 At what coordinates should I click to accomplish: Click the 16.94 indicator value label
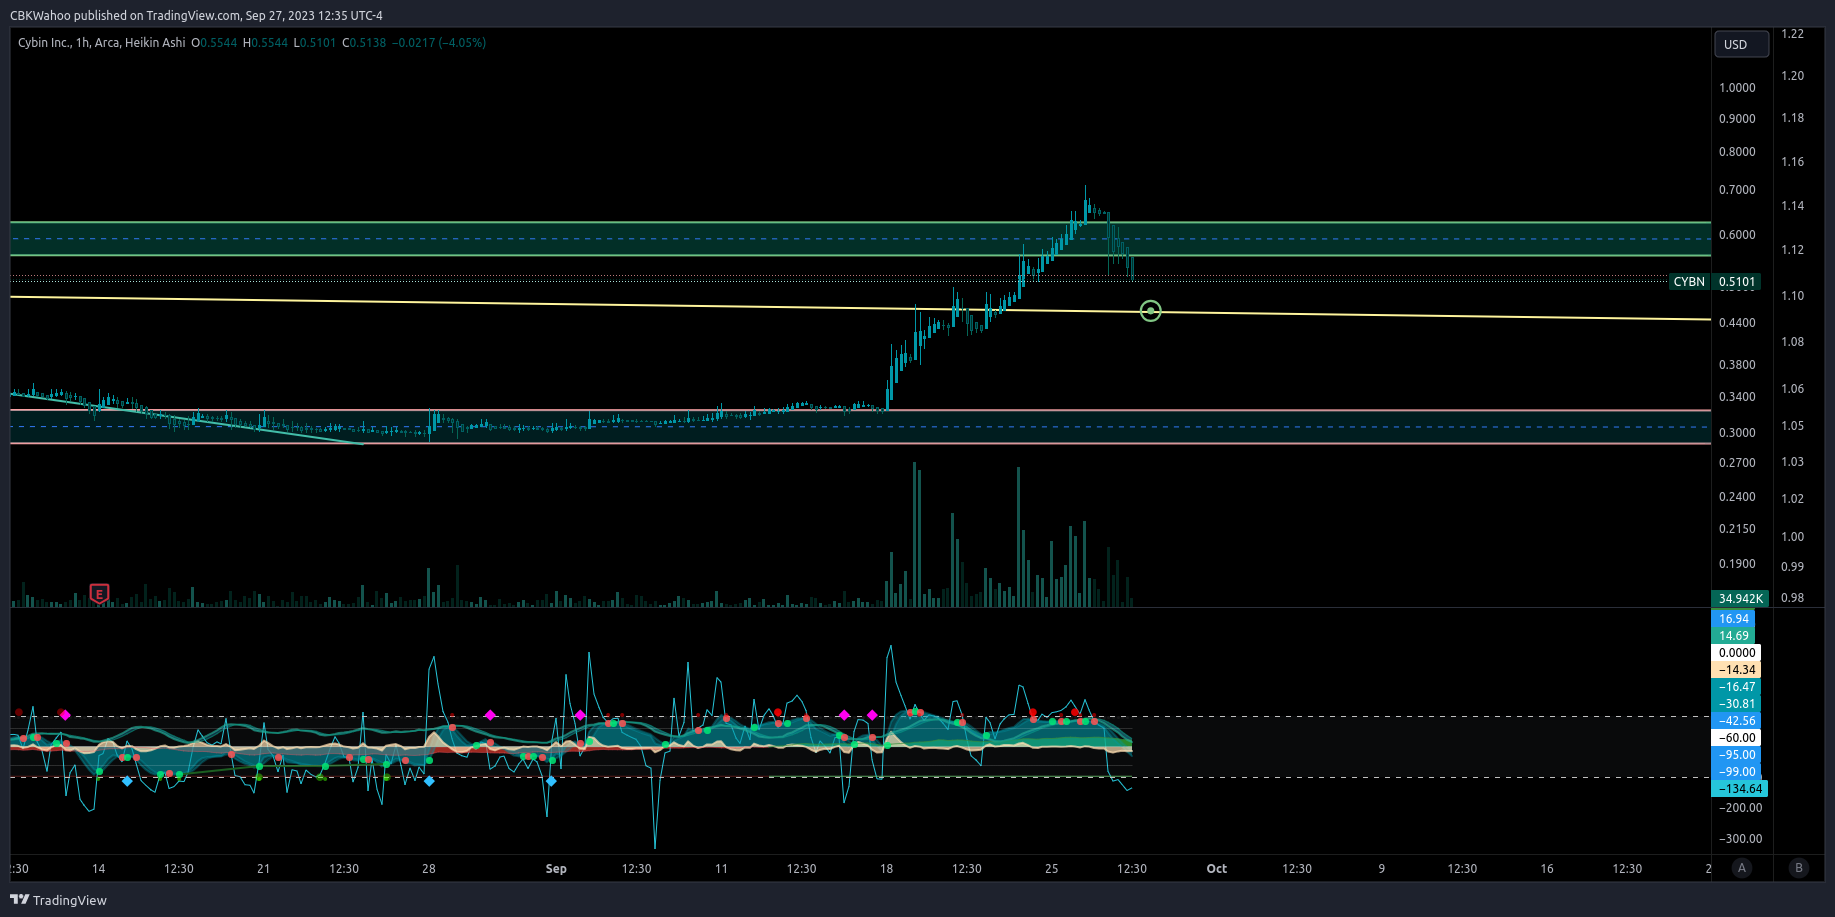[x=1734, y=619]
